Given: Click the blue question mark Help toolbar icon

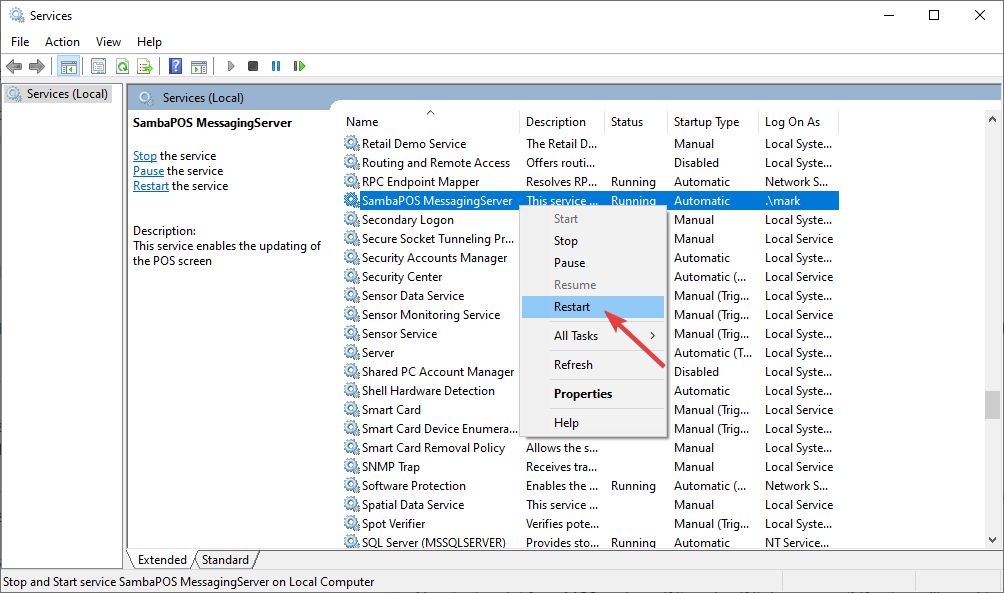Looking at the screenshot, I should tap(175, 66).
